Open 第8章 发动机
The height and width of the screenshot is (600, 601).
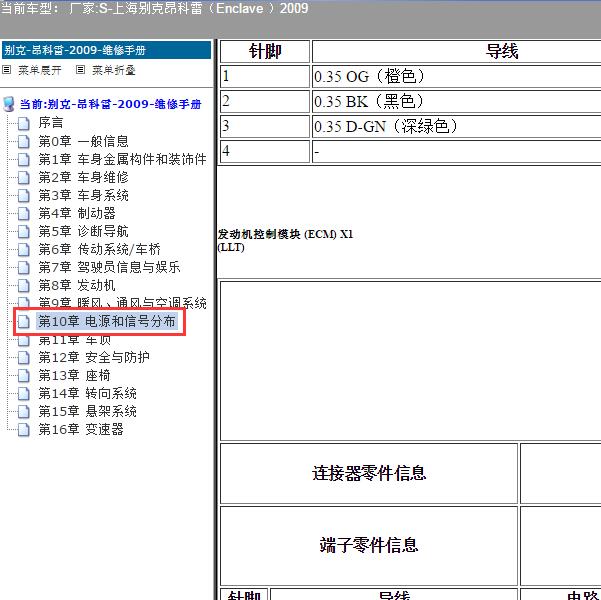[77, 285]
